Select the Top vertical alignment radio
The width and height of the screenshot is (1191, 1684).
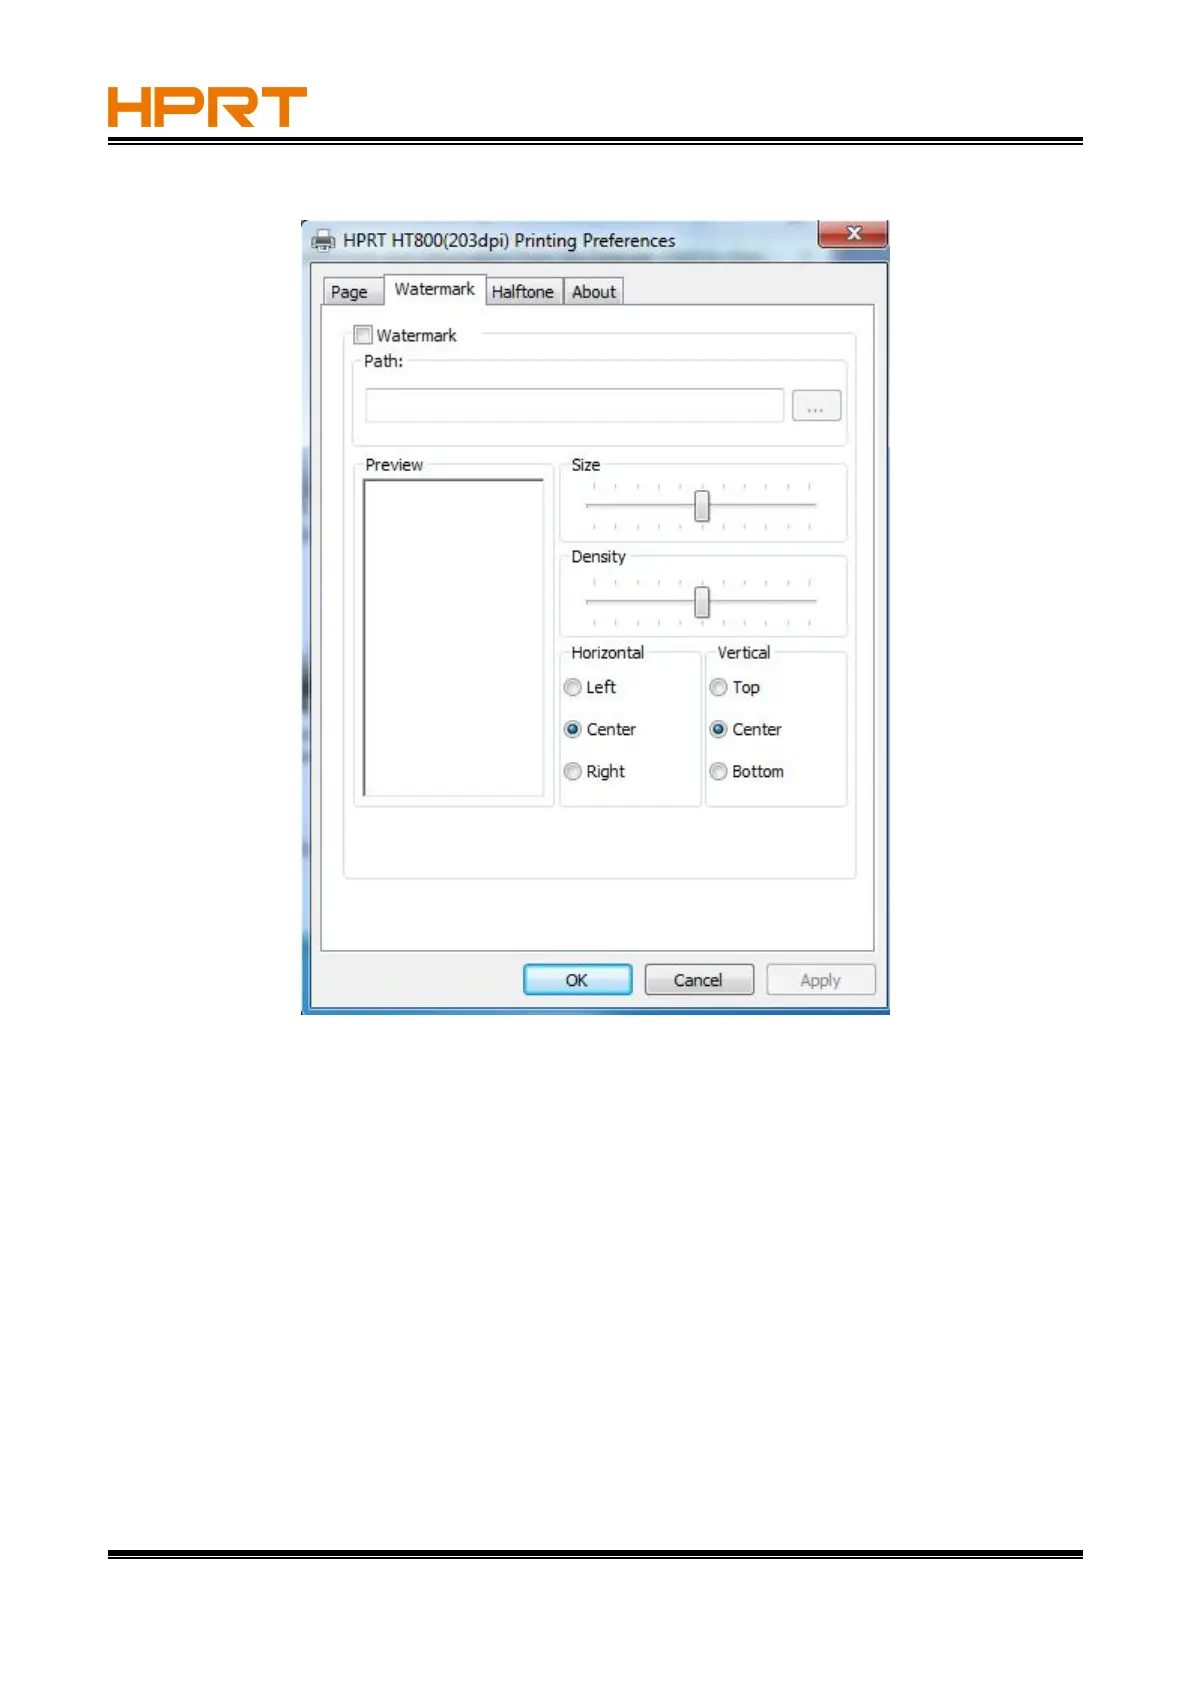(718, 687)
